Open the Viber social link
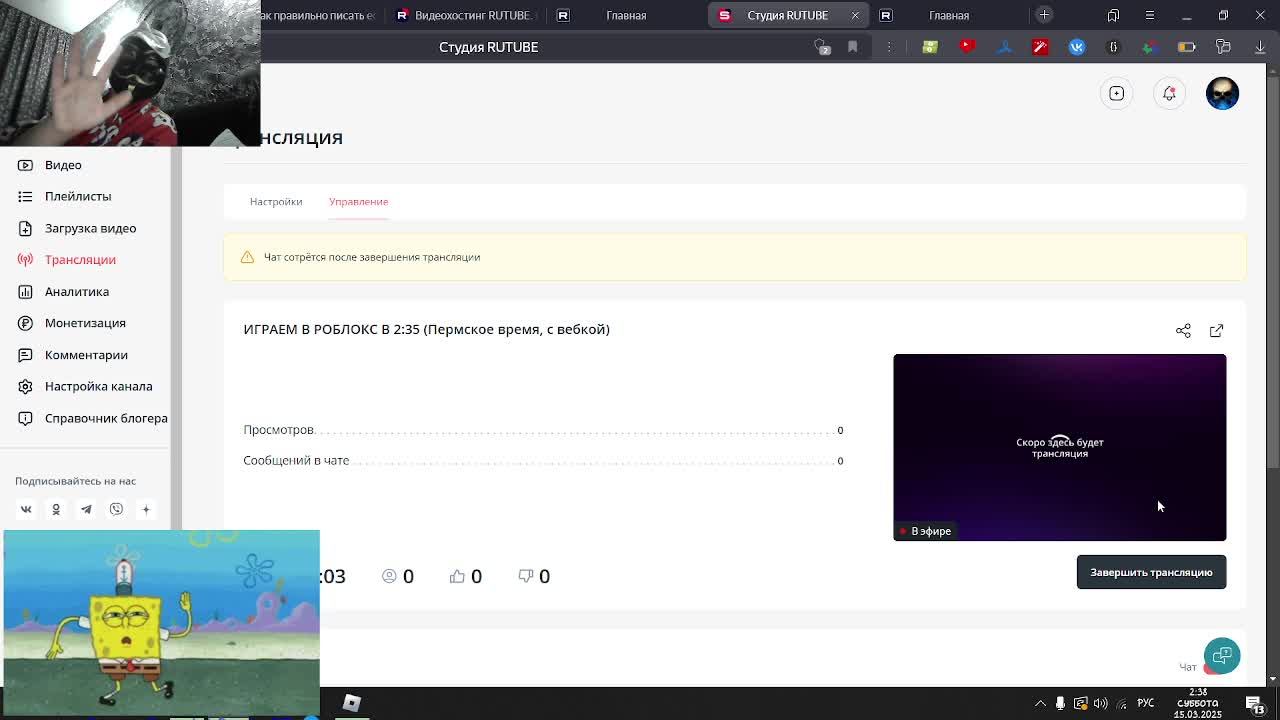The image size is (1280, 720). pyautogui.click(x=116, y=509)
